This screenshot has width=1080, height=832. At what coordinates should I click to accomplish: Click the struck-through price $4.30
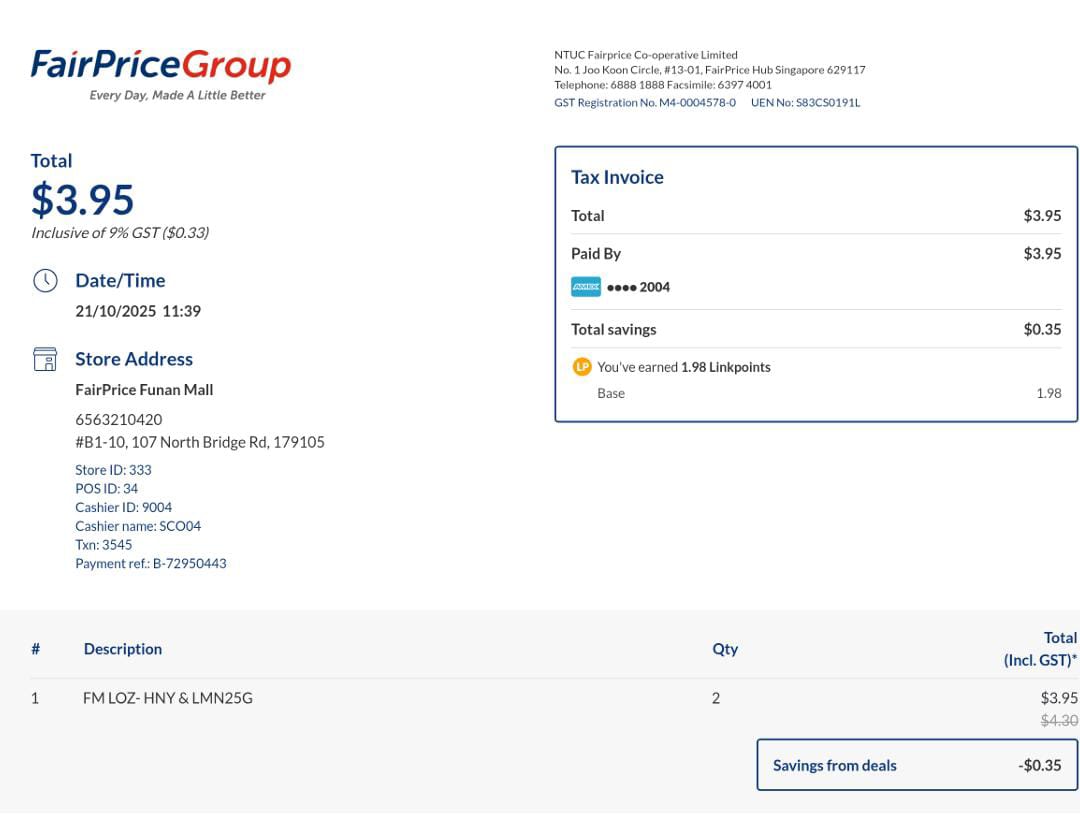click(1059, 720)
